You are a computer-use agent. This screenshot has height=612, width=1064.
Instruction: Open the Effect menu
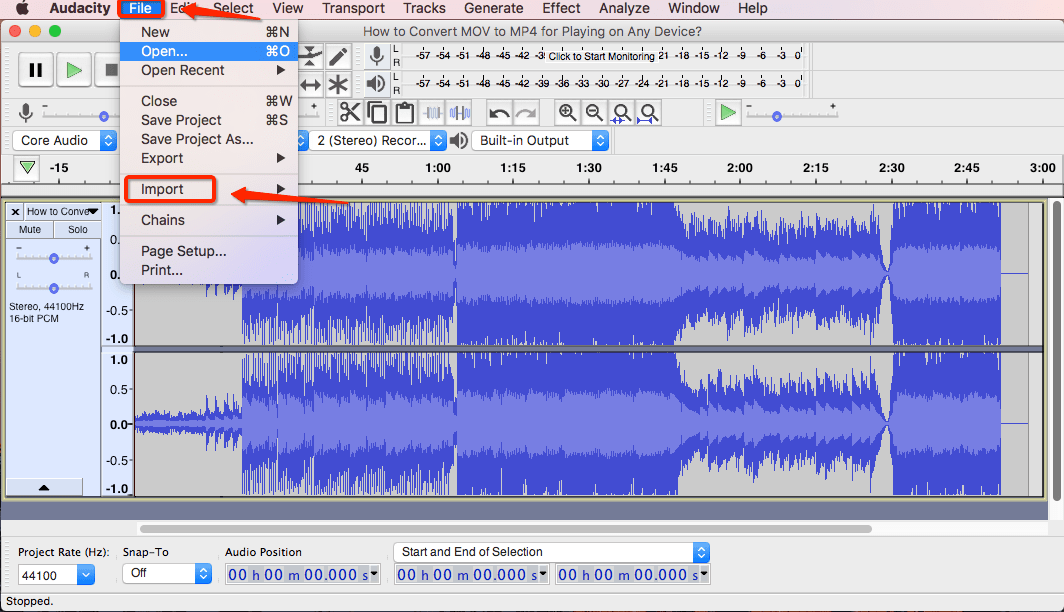coord(561,8)
